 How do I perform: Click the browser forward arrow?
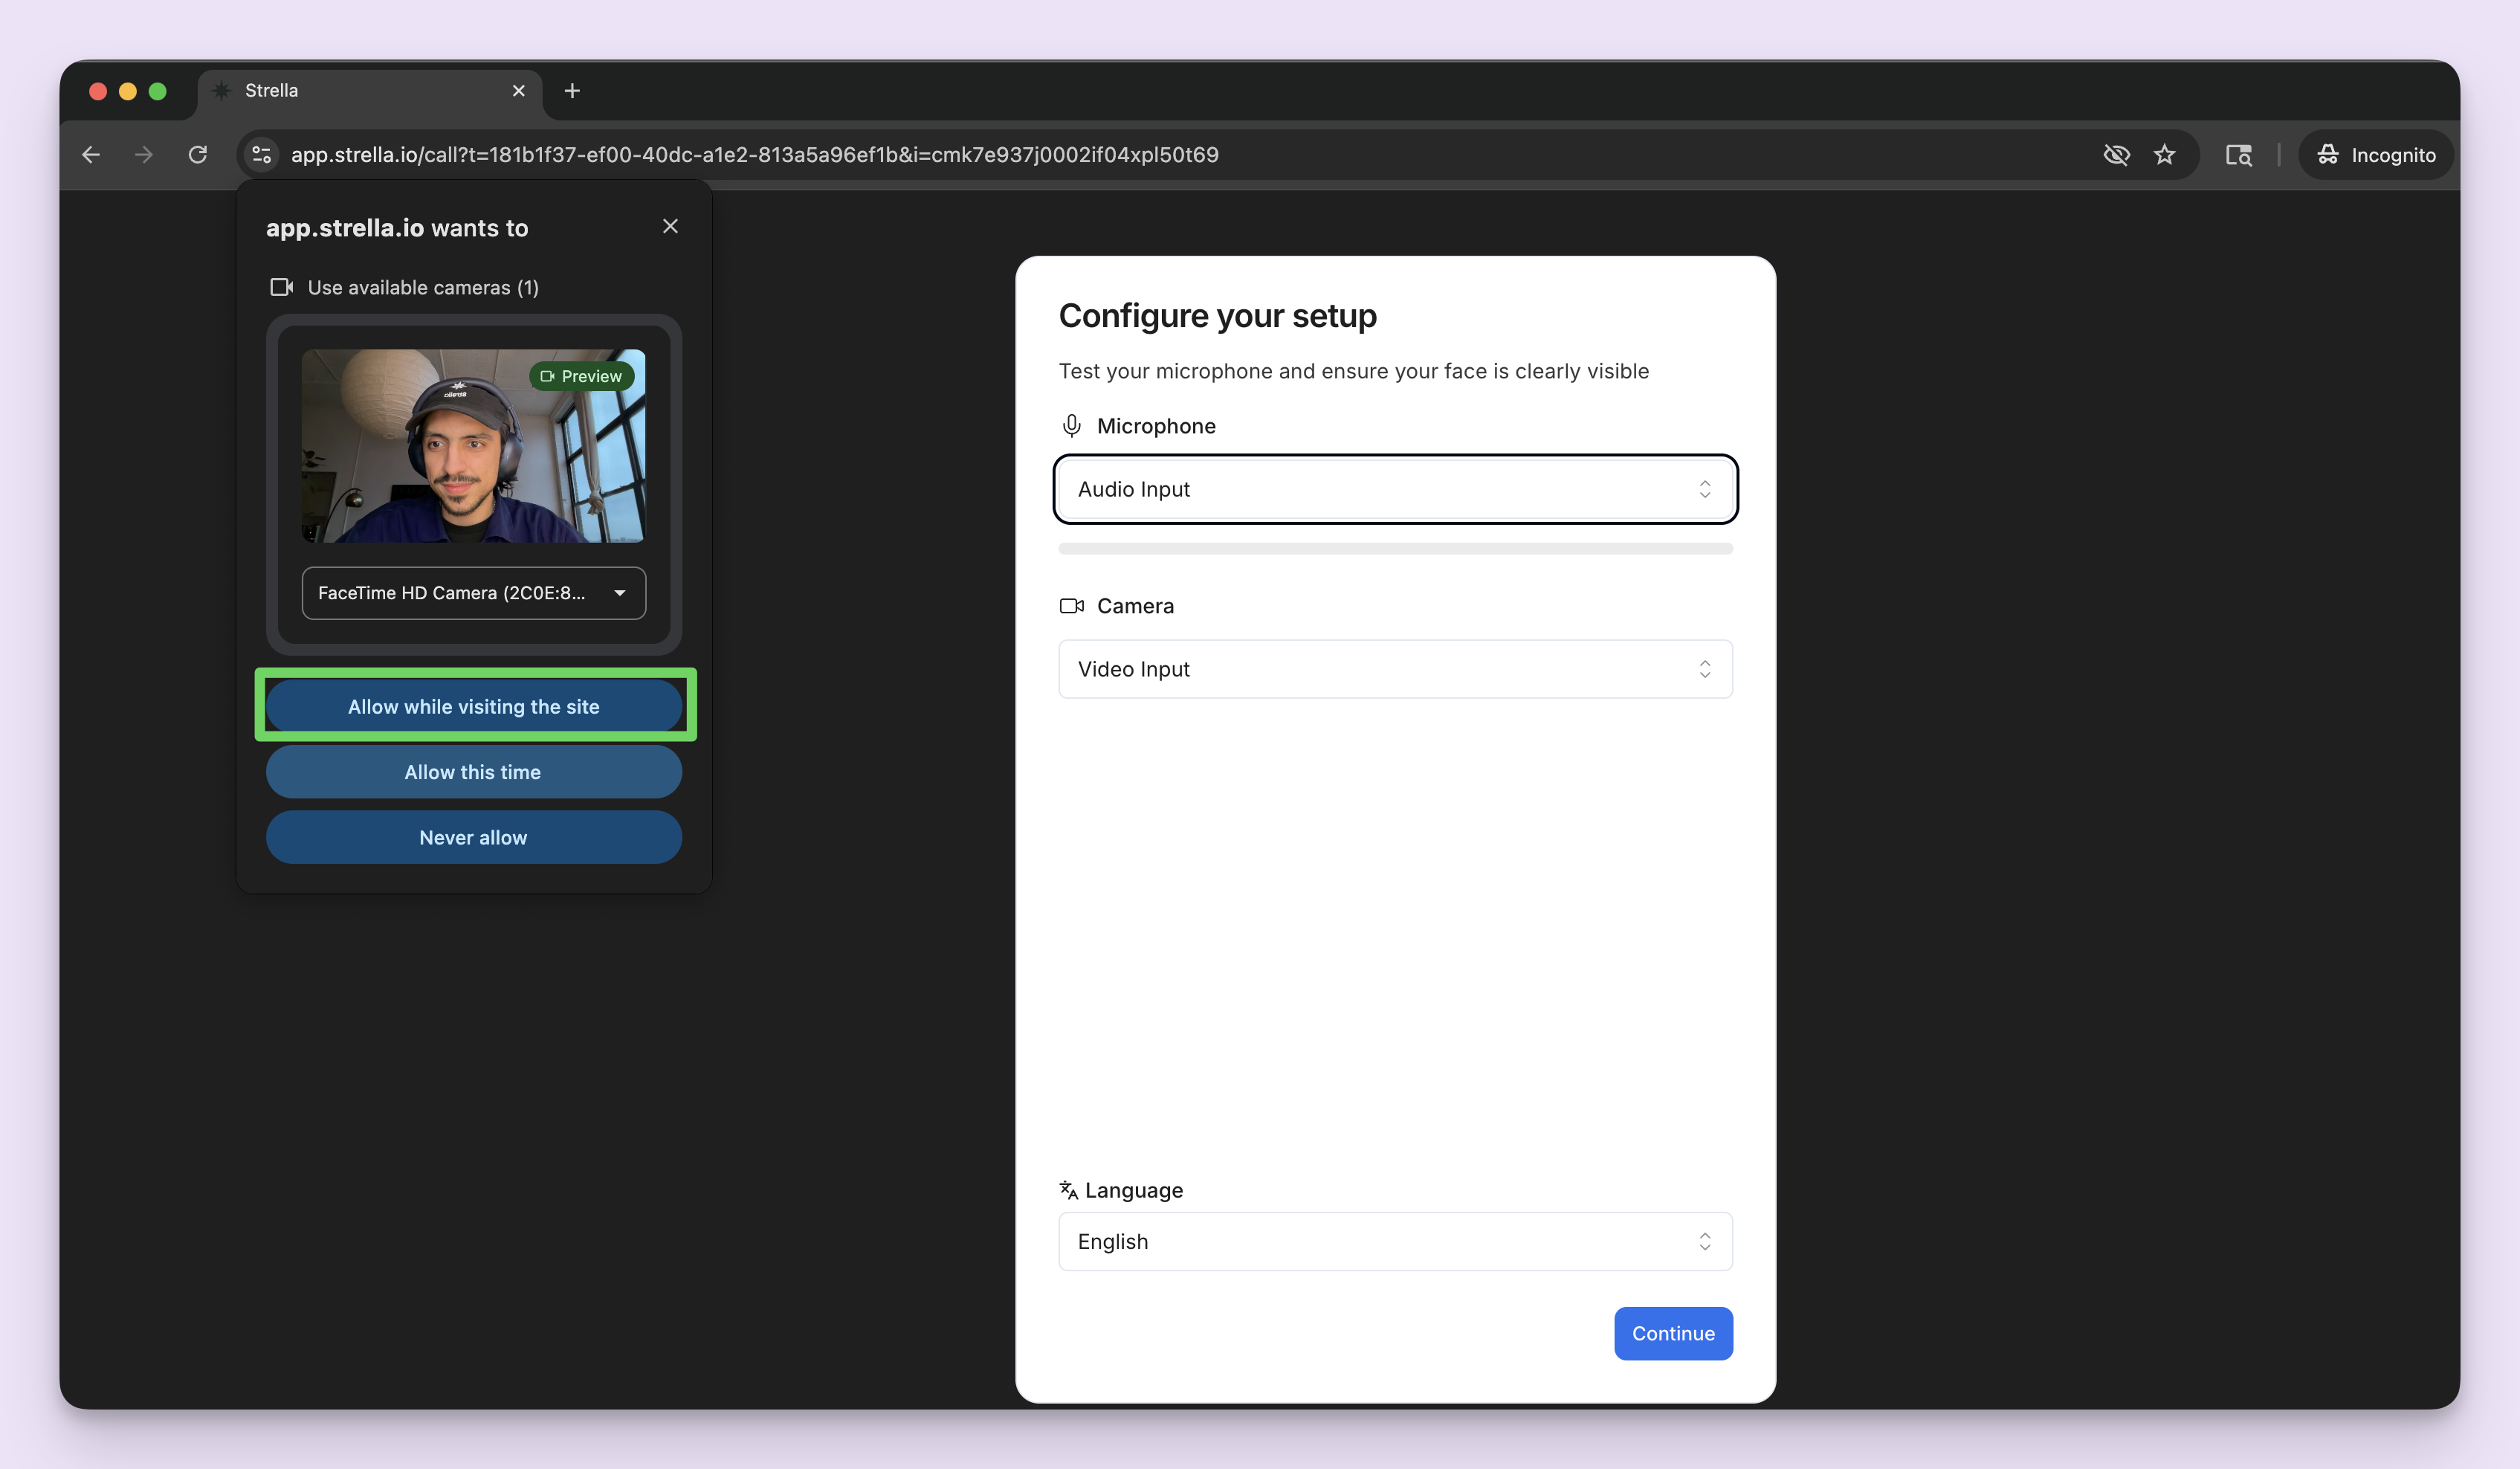pyautogui.click(x=144, y=154)
